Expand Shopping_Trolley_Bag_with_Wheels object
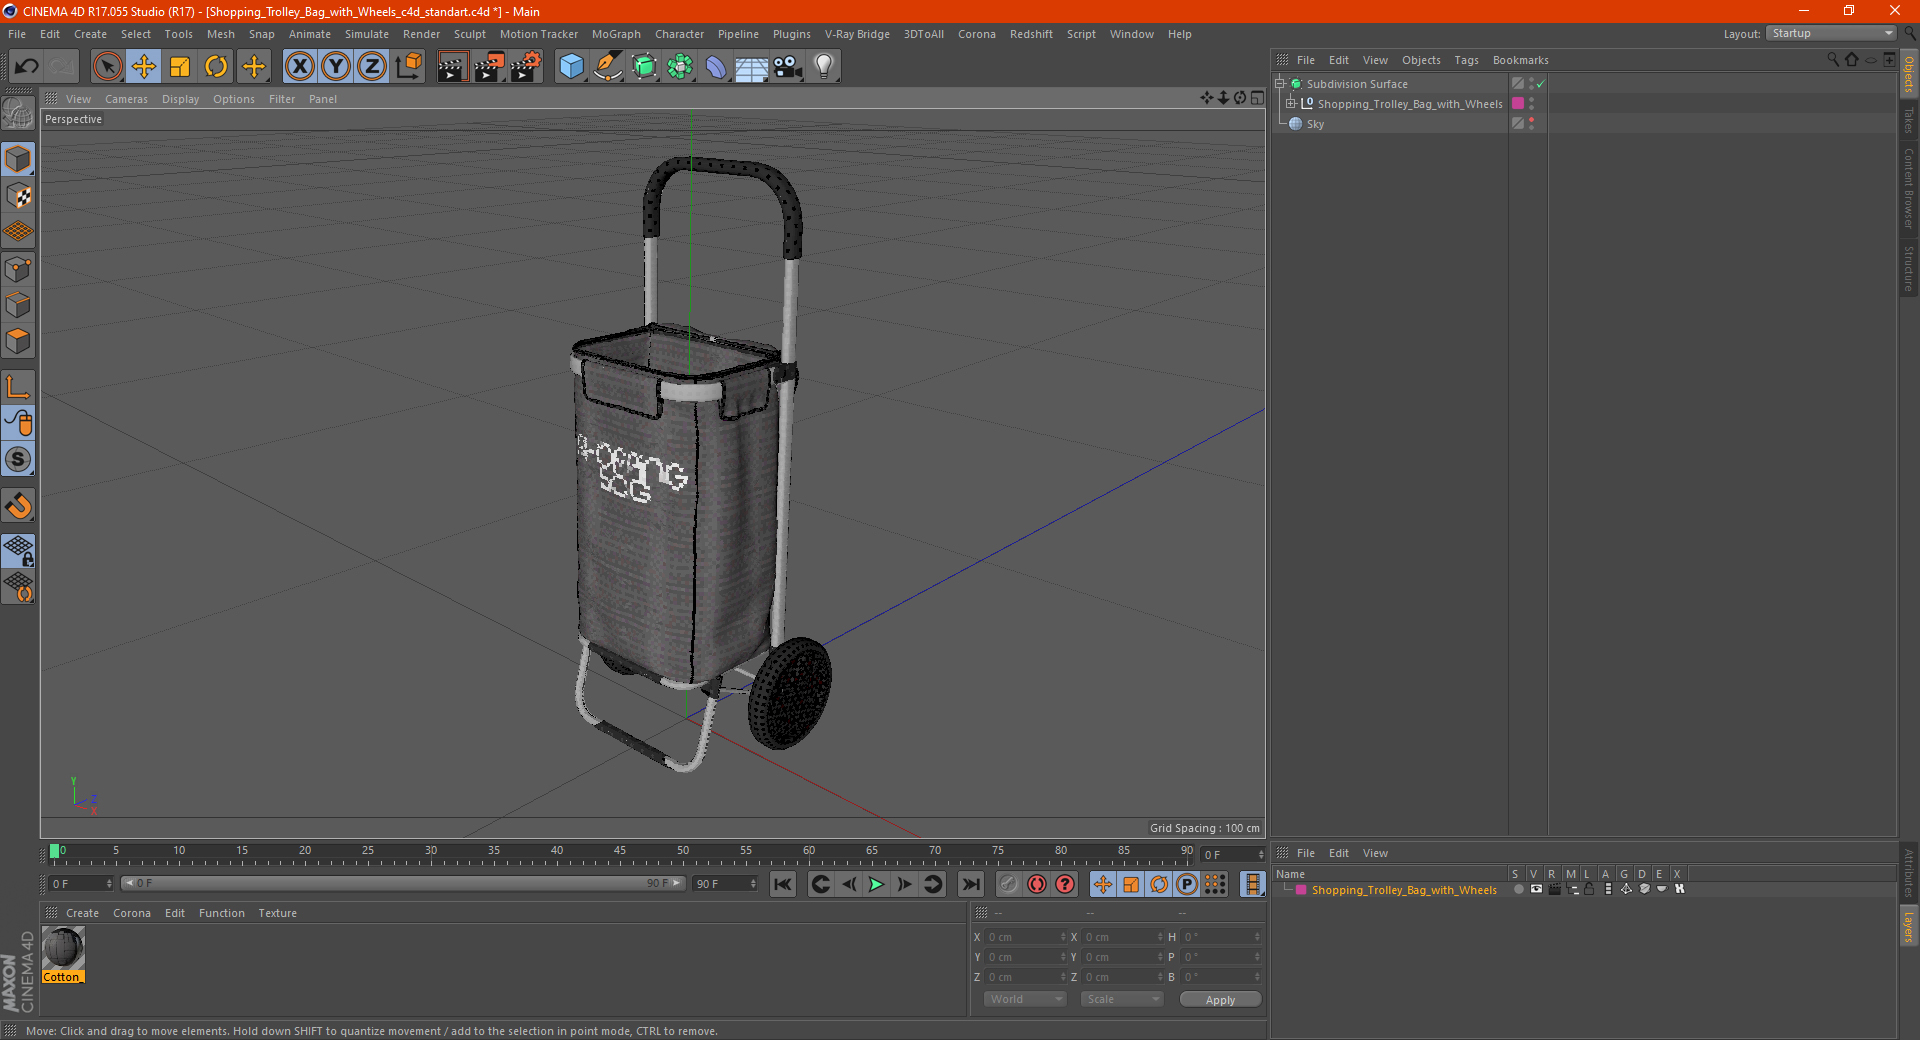The width and height of the screenshot is (1920, 1040). pos(1291,103)
